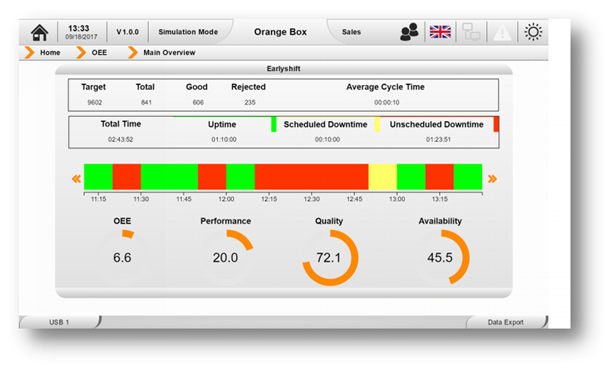Screen dimensions: 613x371
Task: Click the green Uptime color indicator
Action: pyautogui.click(x=274, y=124)
